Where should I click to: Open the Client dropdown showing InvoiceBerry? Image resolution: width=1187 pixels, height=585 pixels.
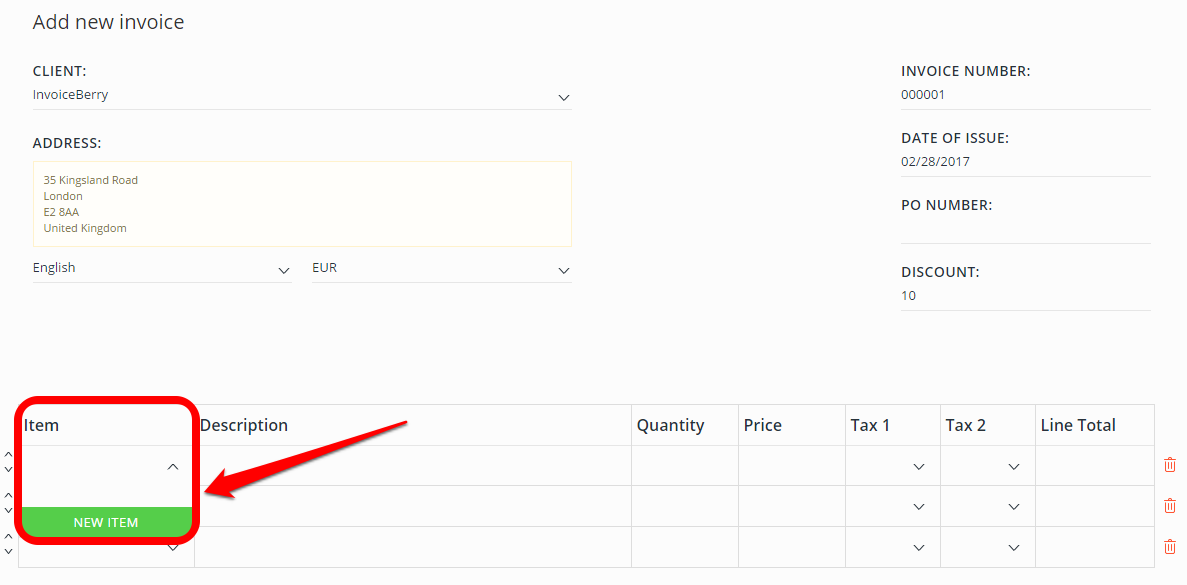[302, 96]
